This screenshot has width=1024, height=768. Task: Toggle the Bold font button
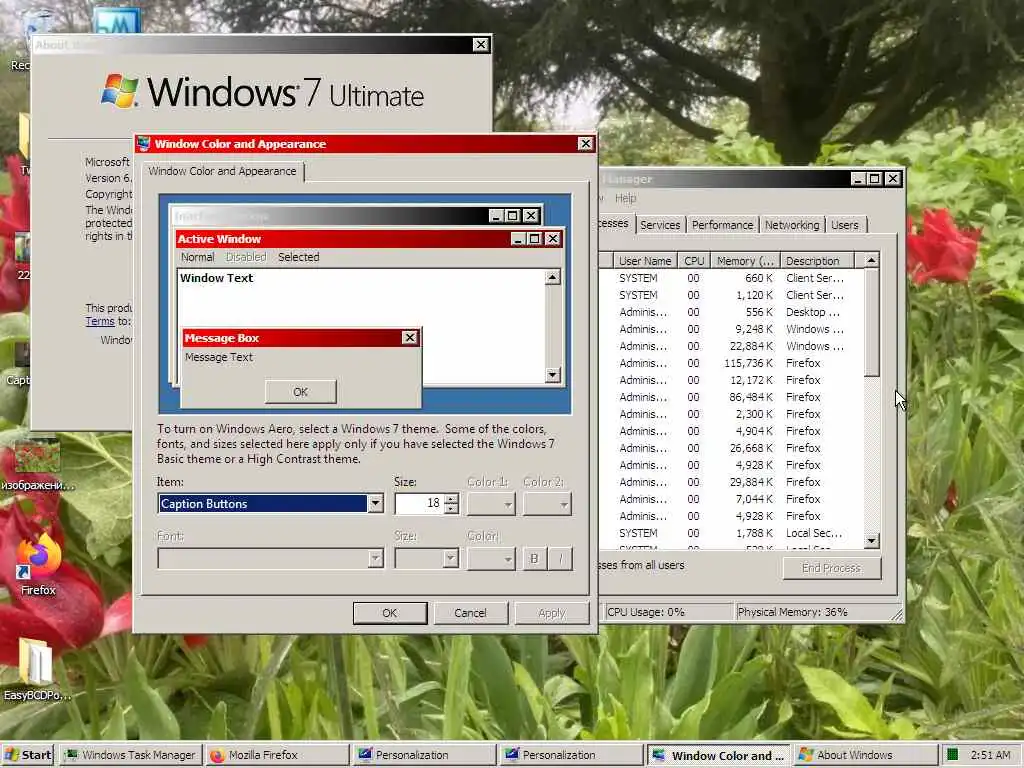coord(534,558)
